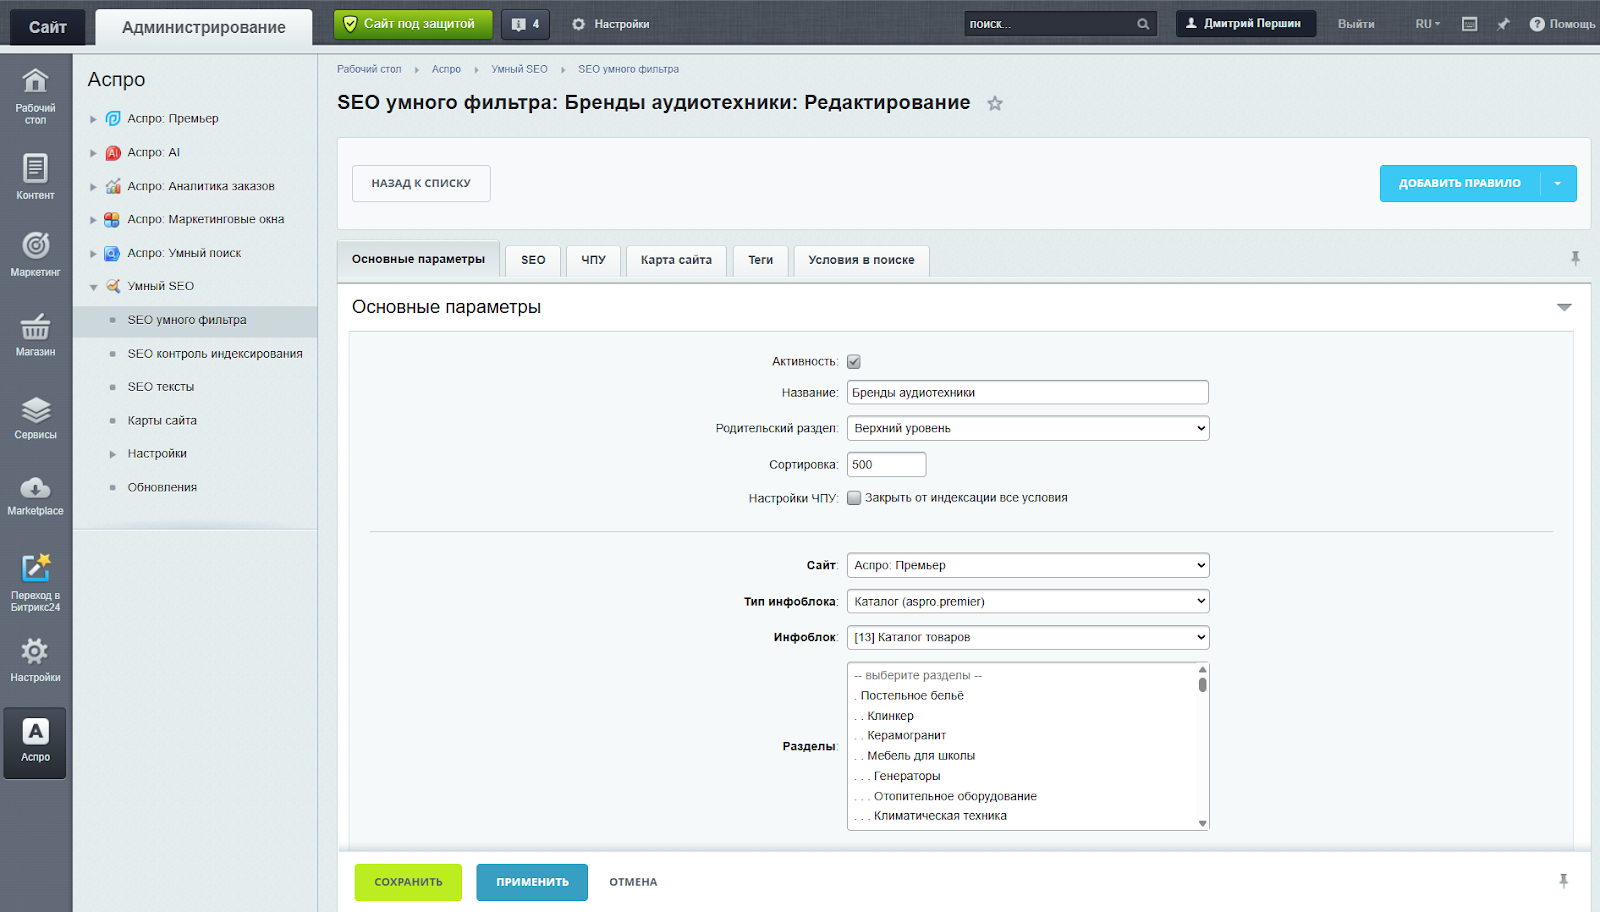
Task: Switch to the Карта сайта tab
Action: click(676, 260)
